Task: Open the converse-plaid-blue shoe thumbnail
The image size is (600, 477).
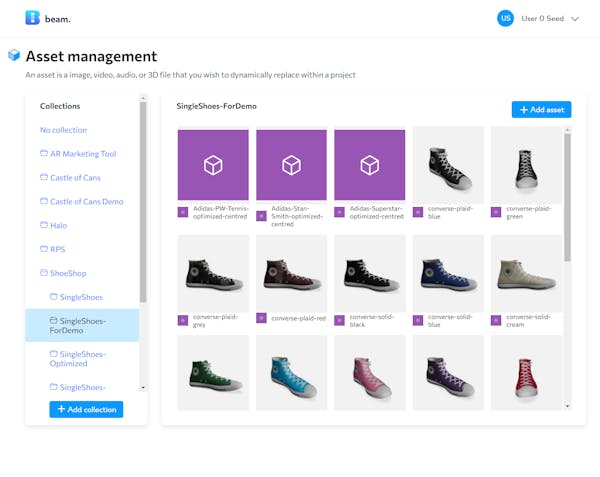Action: (448, 165)
